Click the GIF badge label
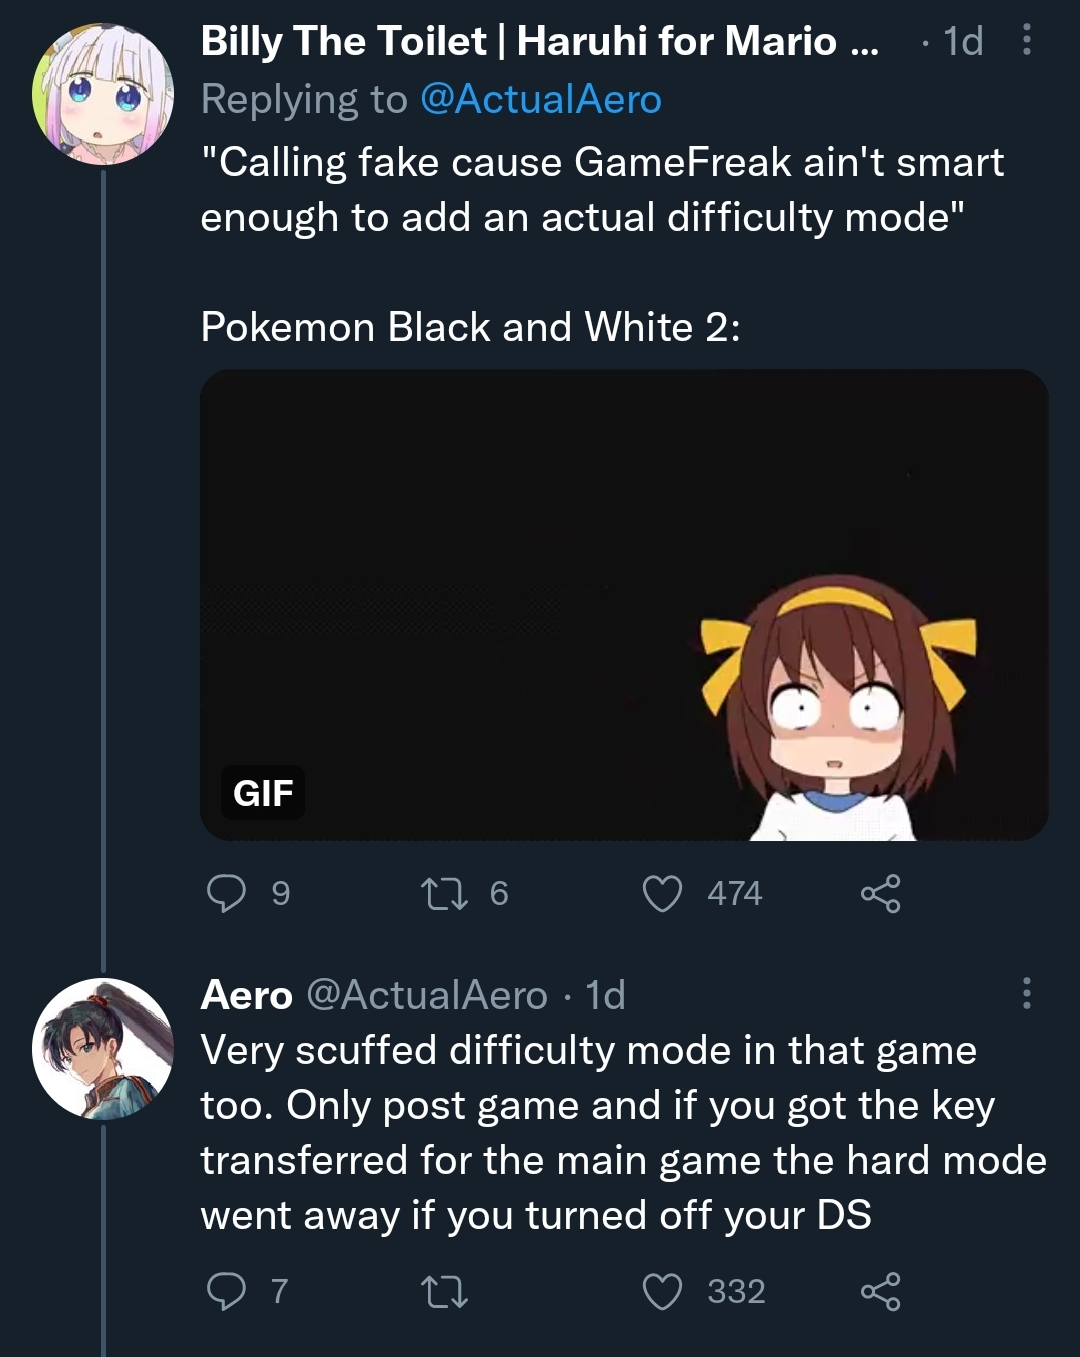Viewport: 1080px width, 1357px height. [x=263, y=793]
